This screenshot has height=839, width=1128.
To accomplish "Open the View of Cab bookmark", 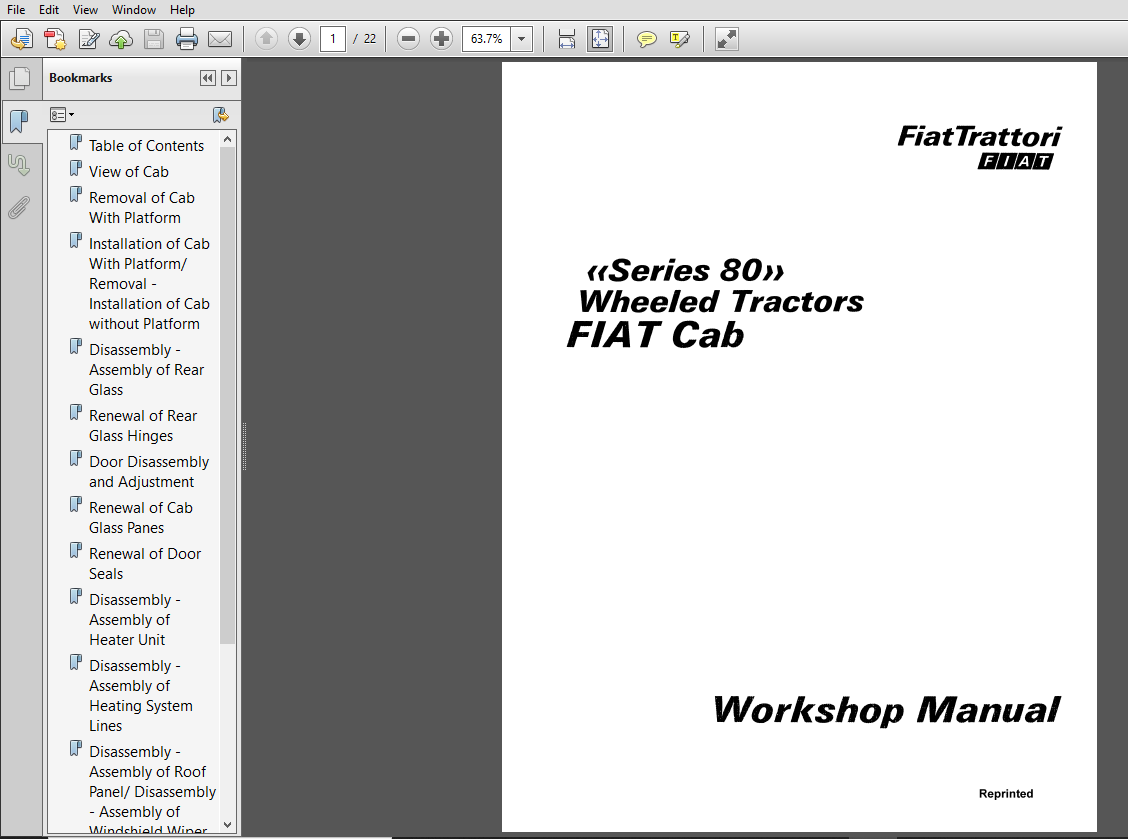I will (129, 171).
